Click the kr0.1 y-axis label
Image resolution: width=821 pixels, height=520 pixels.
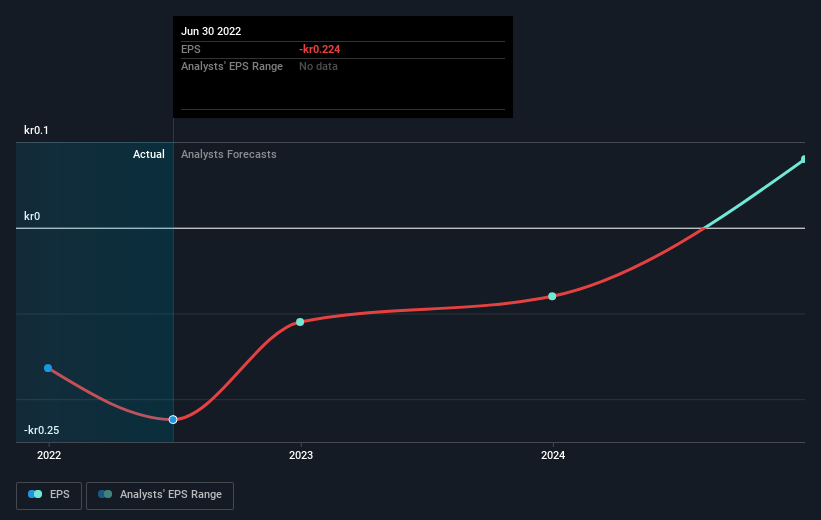click(36, 130)
